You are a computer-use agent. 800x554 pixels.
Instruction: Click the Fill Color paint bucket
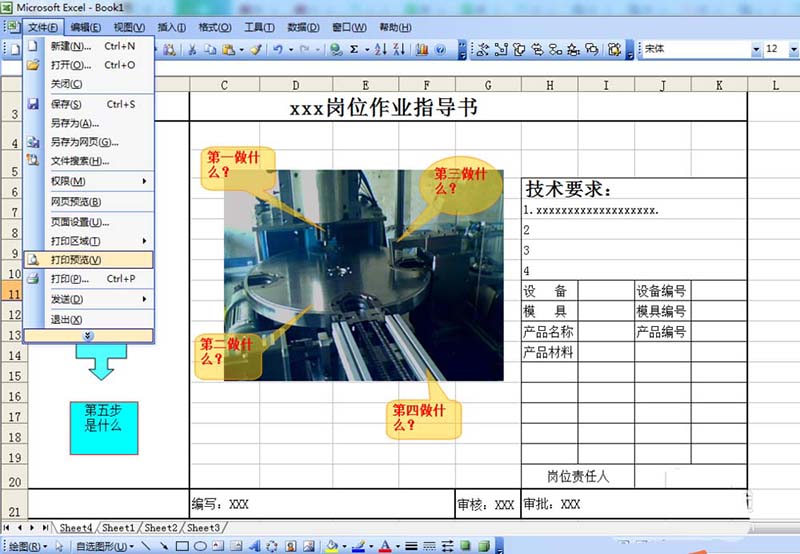[333, 546]
